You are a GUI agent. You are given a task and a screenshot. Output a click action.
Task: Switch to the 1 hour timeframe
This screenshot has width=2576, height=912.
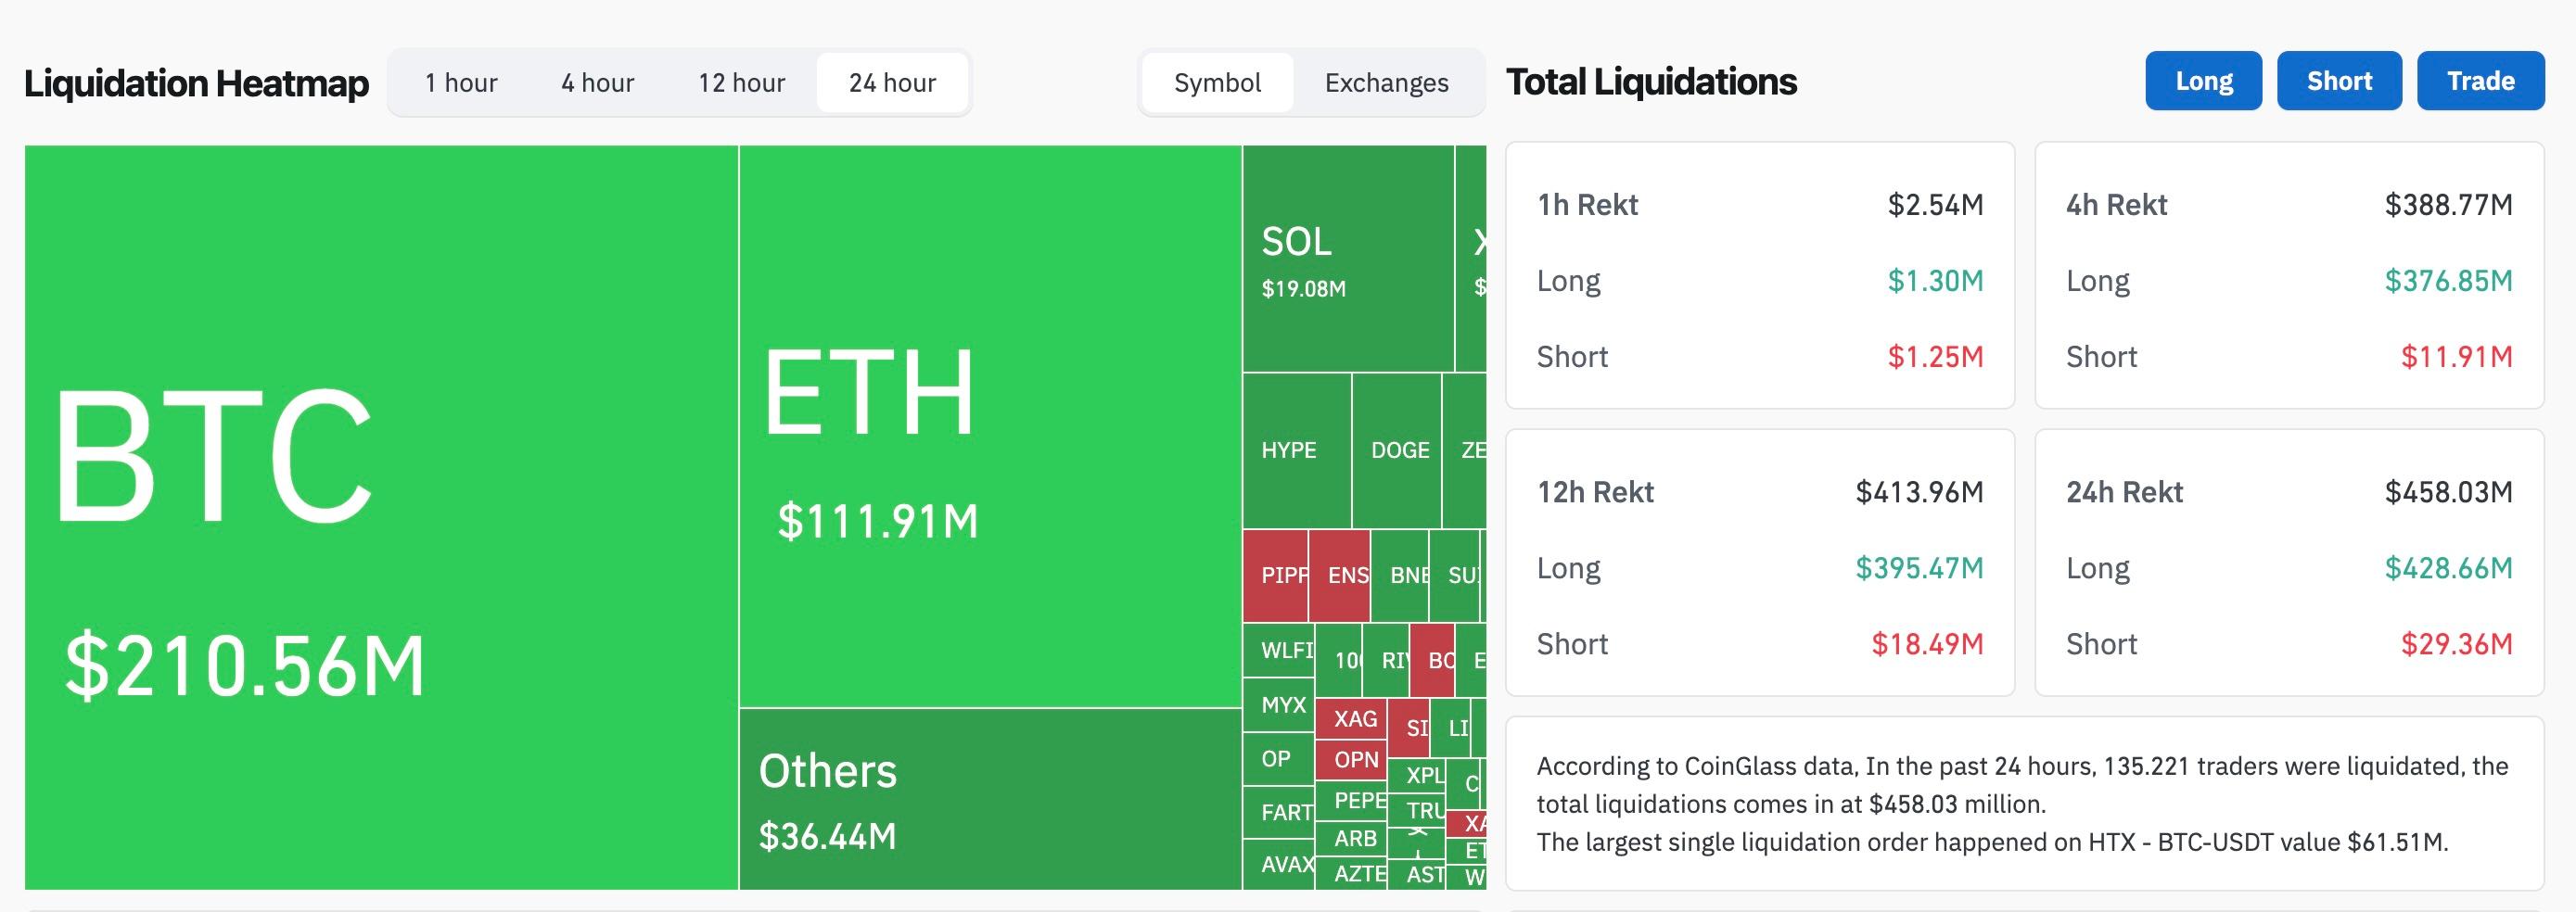pyautogui.click(x=462, y=83)
